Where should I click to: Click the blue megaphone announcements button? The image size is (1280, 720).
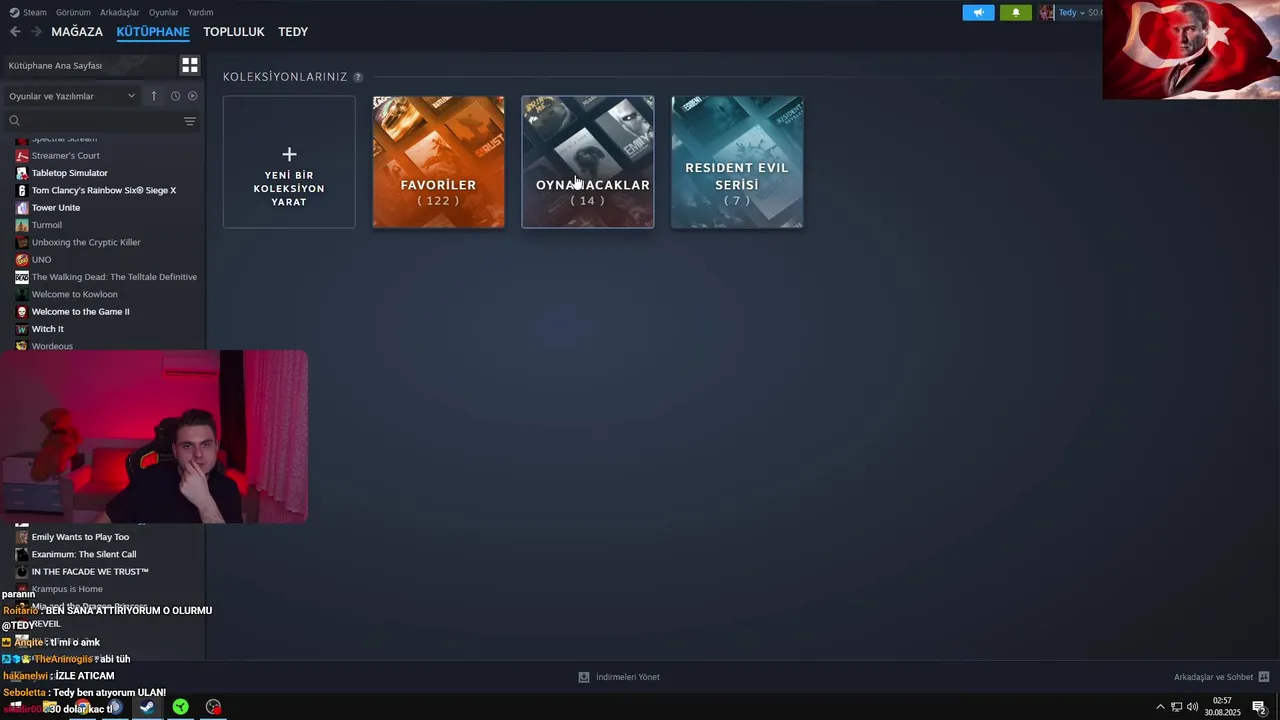tap(979, 12)
